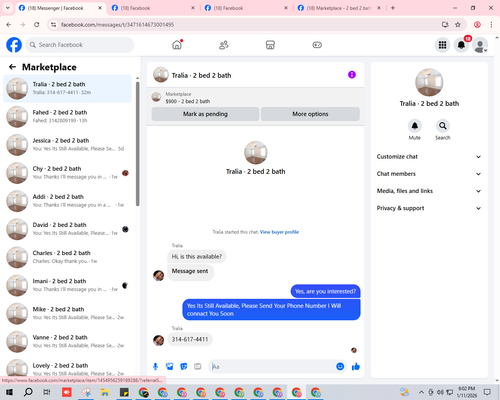
Task: Click Mark as pending button
Action: 205,114
